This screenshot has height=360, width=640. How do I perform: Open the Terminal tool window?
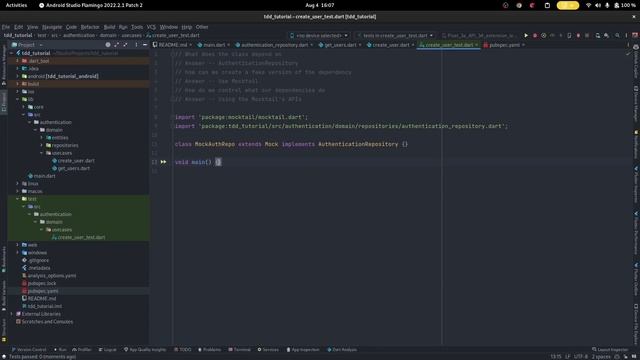pos(240,350)
